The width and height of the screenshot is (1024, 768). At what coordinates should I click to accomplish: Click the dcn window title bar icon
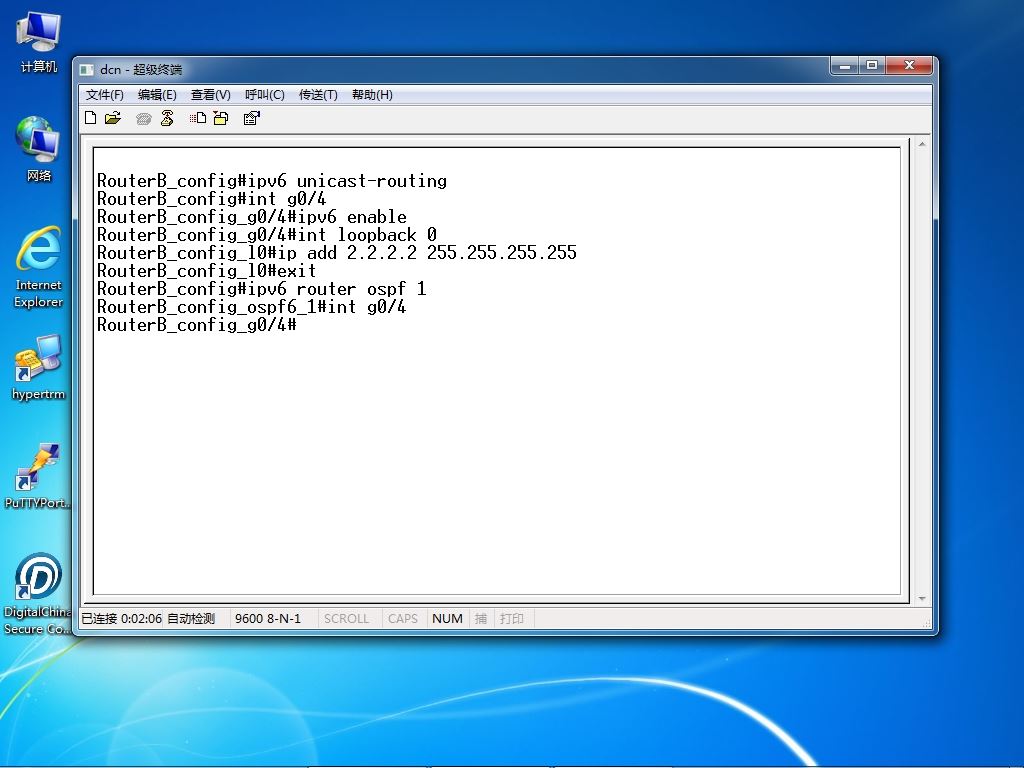[x=86, y=69]
